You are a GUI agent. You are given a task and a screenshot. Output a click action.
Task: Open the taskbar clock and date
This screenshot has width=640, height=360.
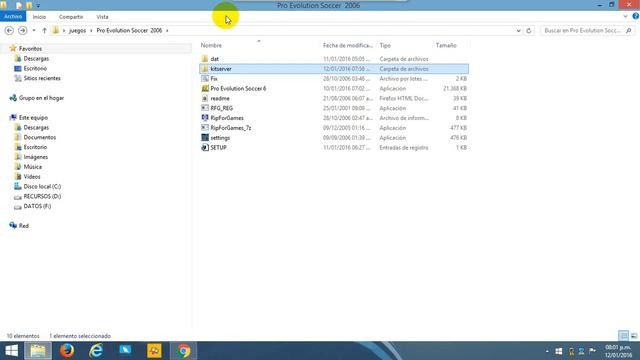point(618,351)
